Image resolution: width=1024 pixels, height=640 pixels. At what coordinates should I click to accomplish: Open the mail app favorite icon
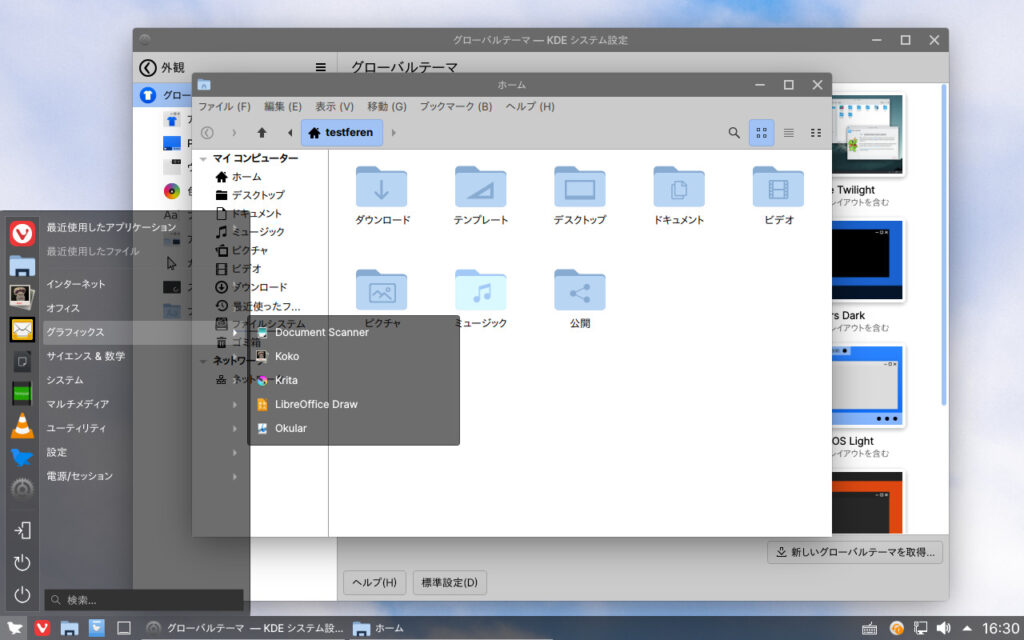(x=22, y=330)
